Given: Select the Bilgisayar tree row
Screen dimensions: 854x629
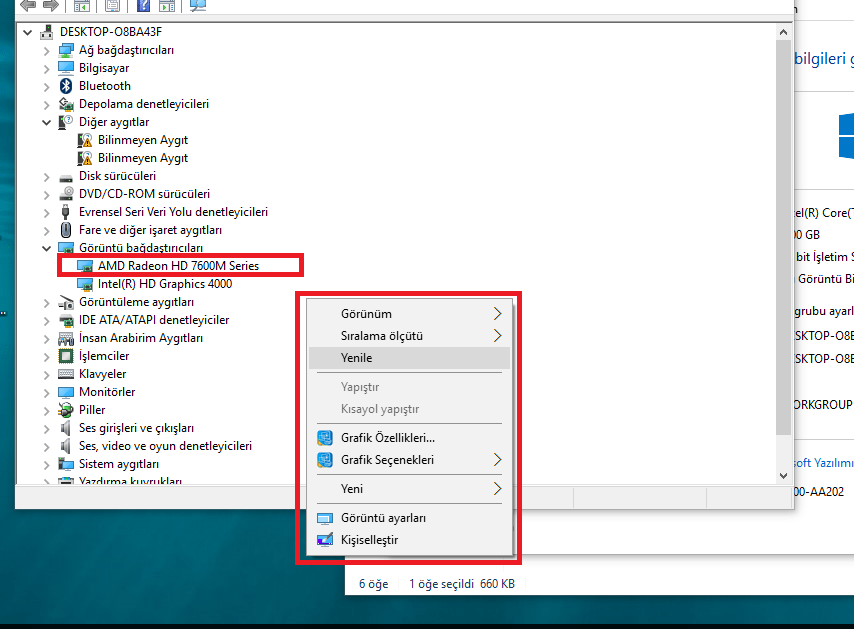Looking at the screenshot, I should tap(104, 68).
